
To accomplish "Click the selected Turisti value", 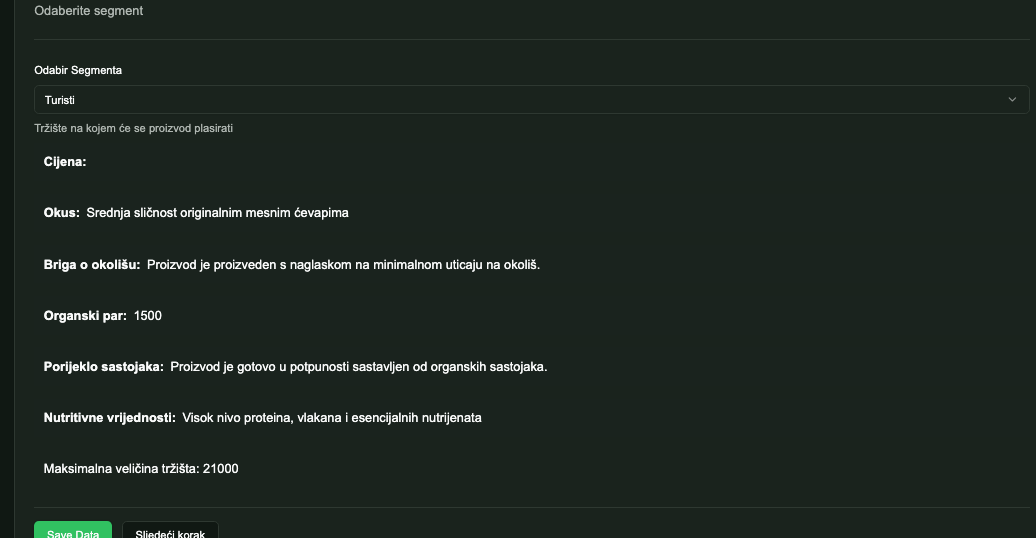I will pos(60,100).
